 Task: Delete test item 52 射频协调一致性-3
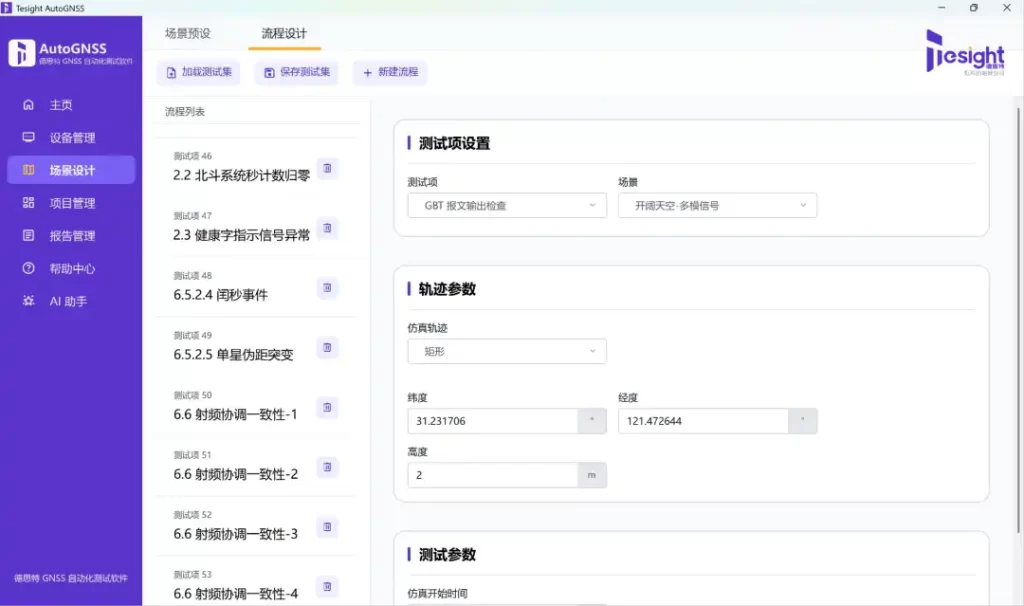click(x=327, y=526)
